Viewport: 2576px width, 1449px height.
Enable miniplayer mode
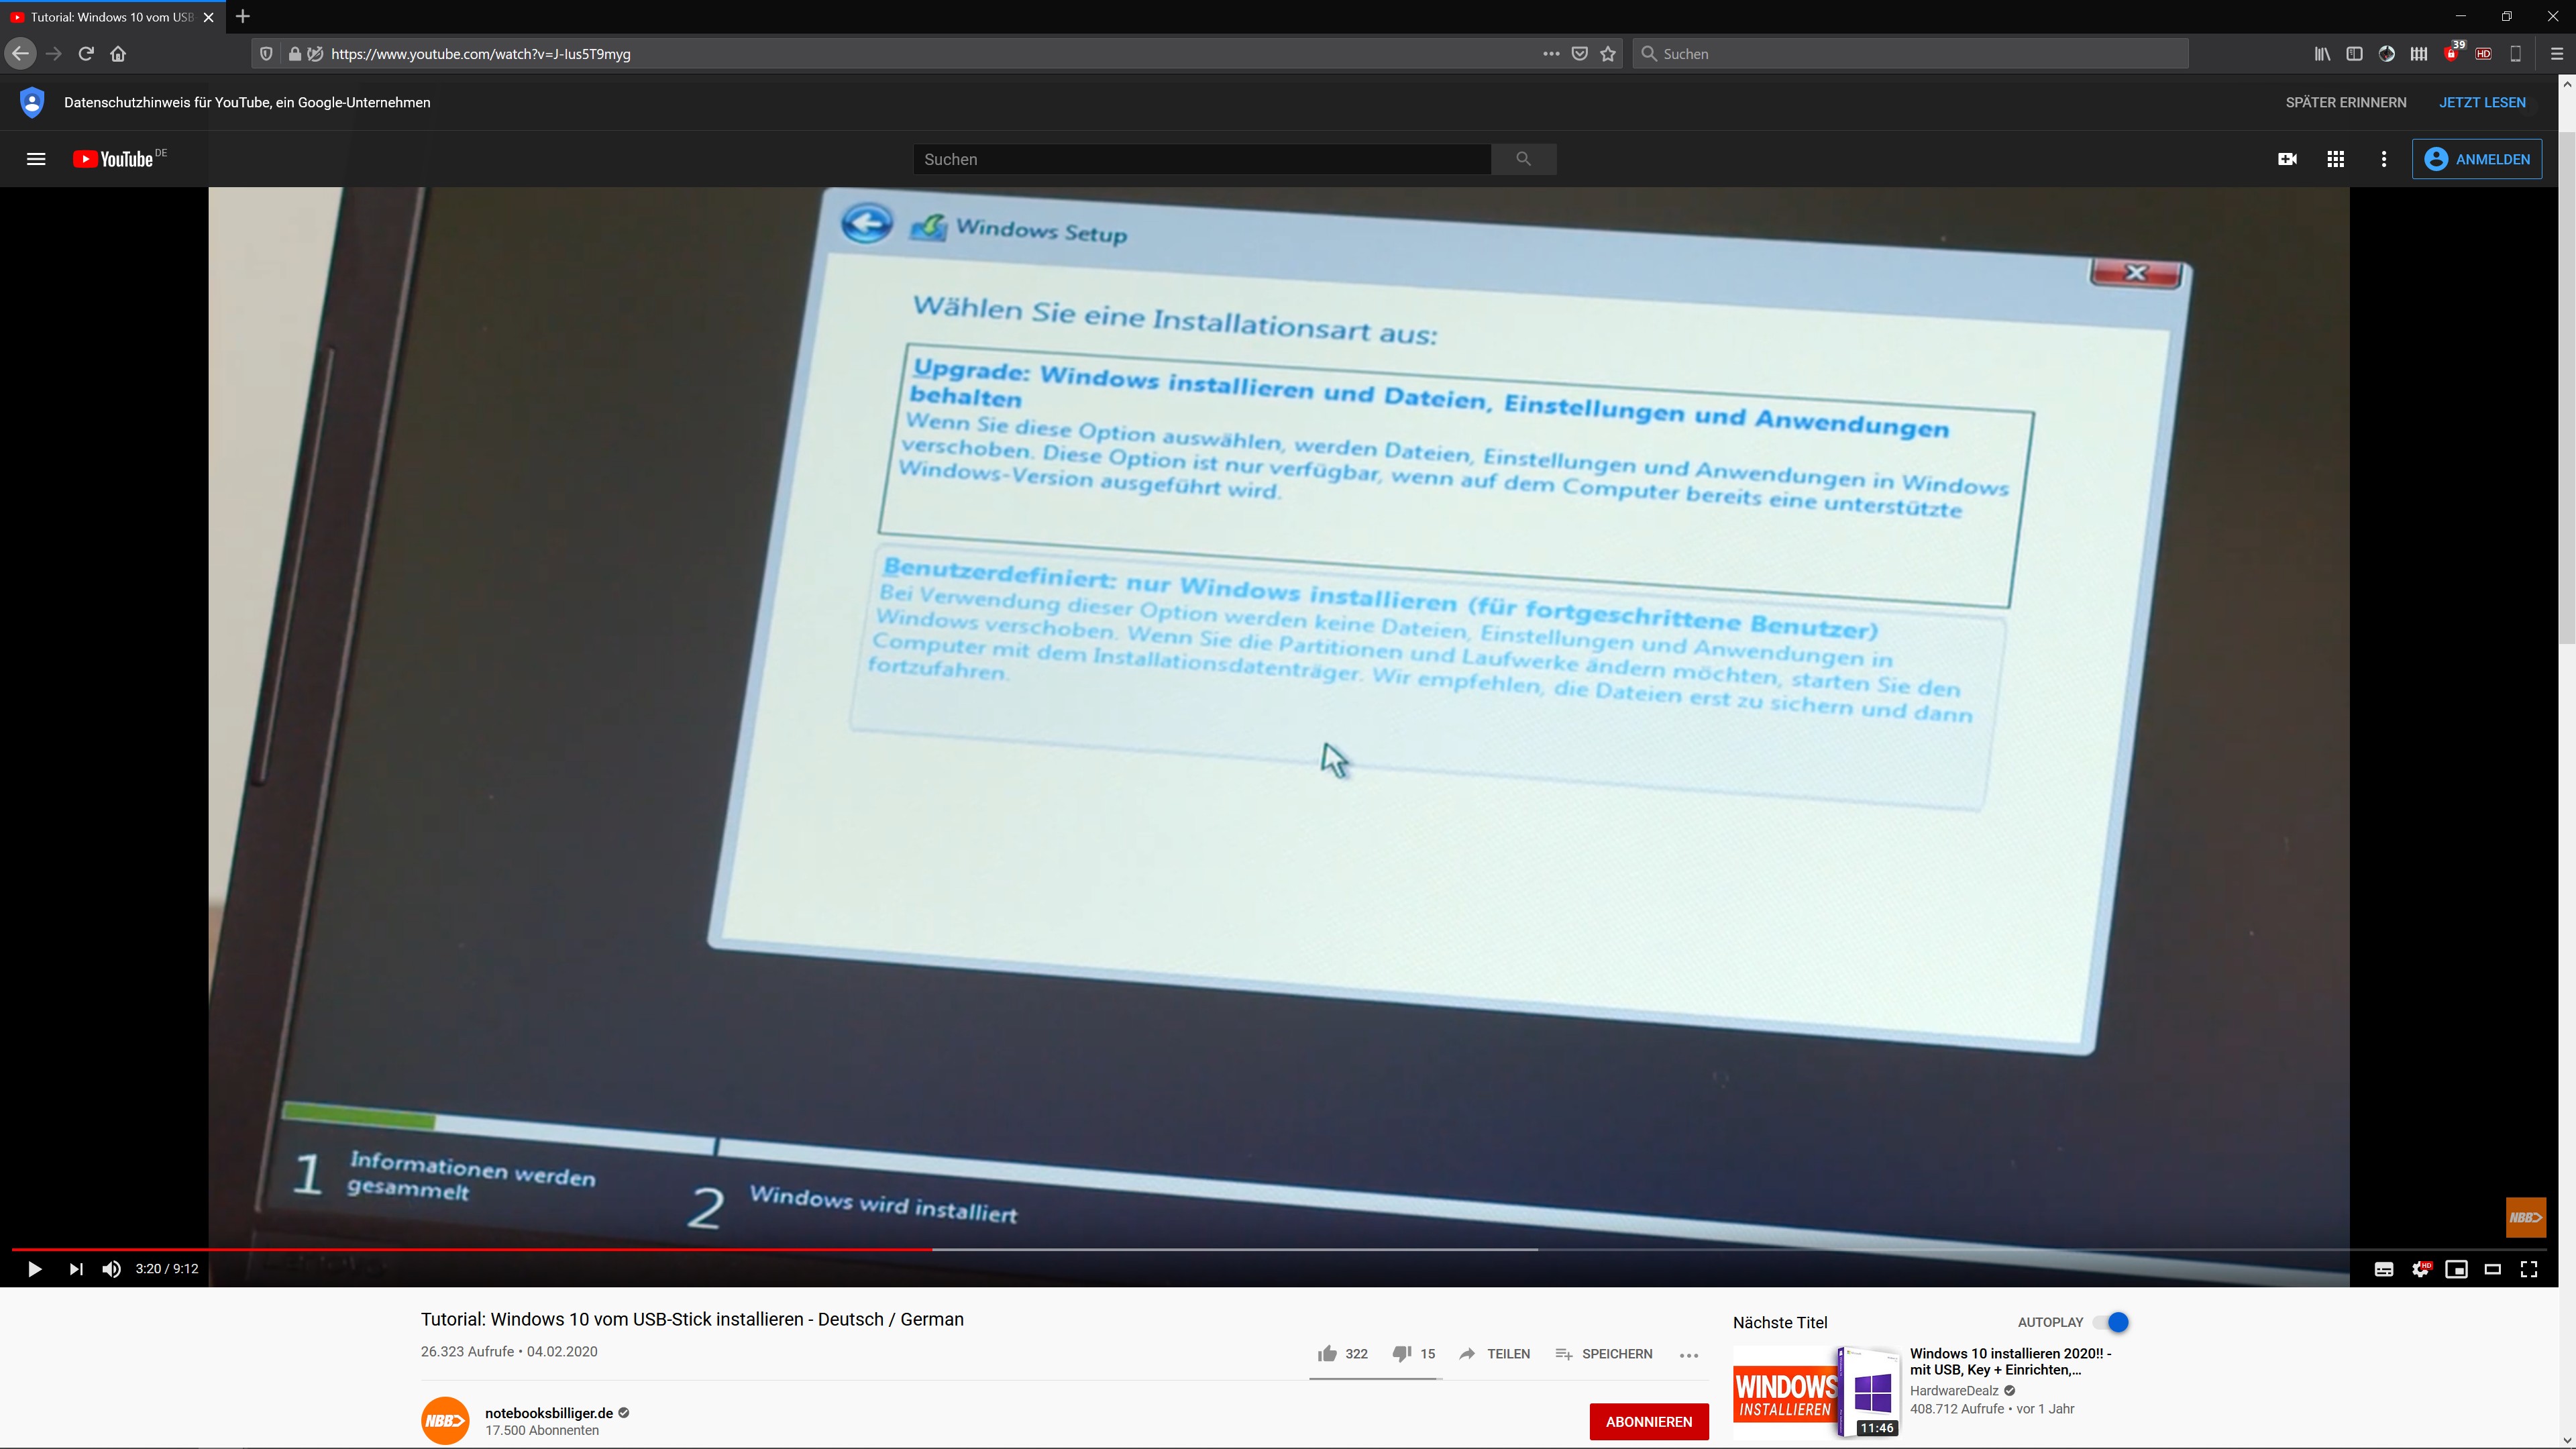click(2456, 1269)
